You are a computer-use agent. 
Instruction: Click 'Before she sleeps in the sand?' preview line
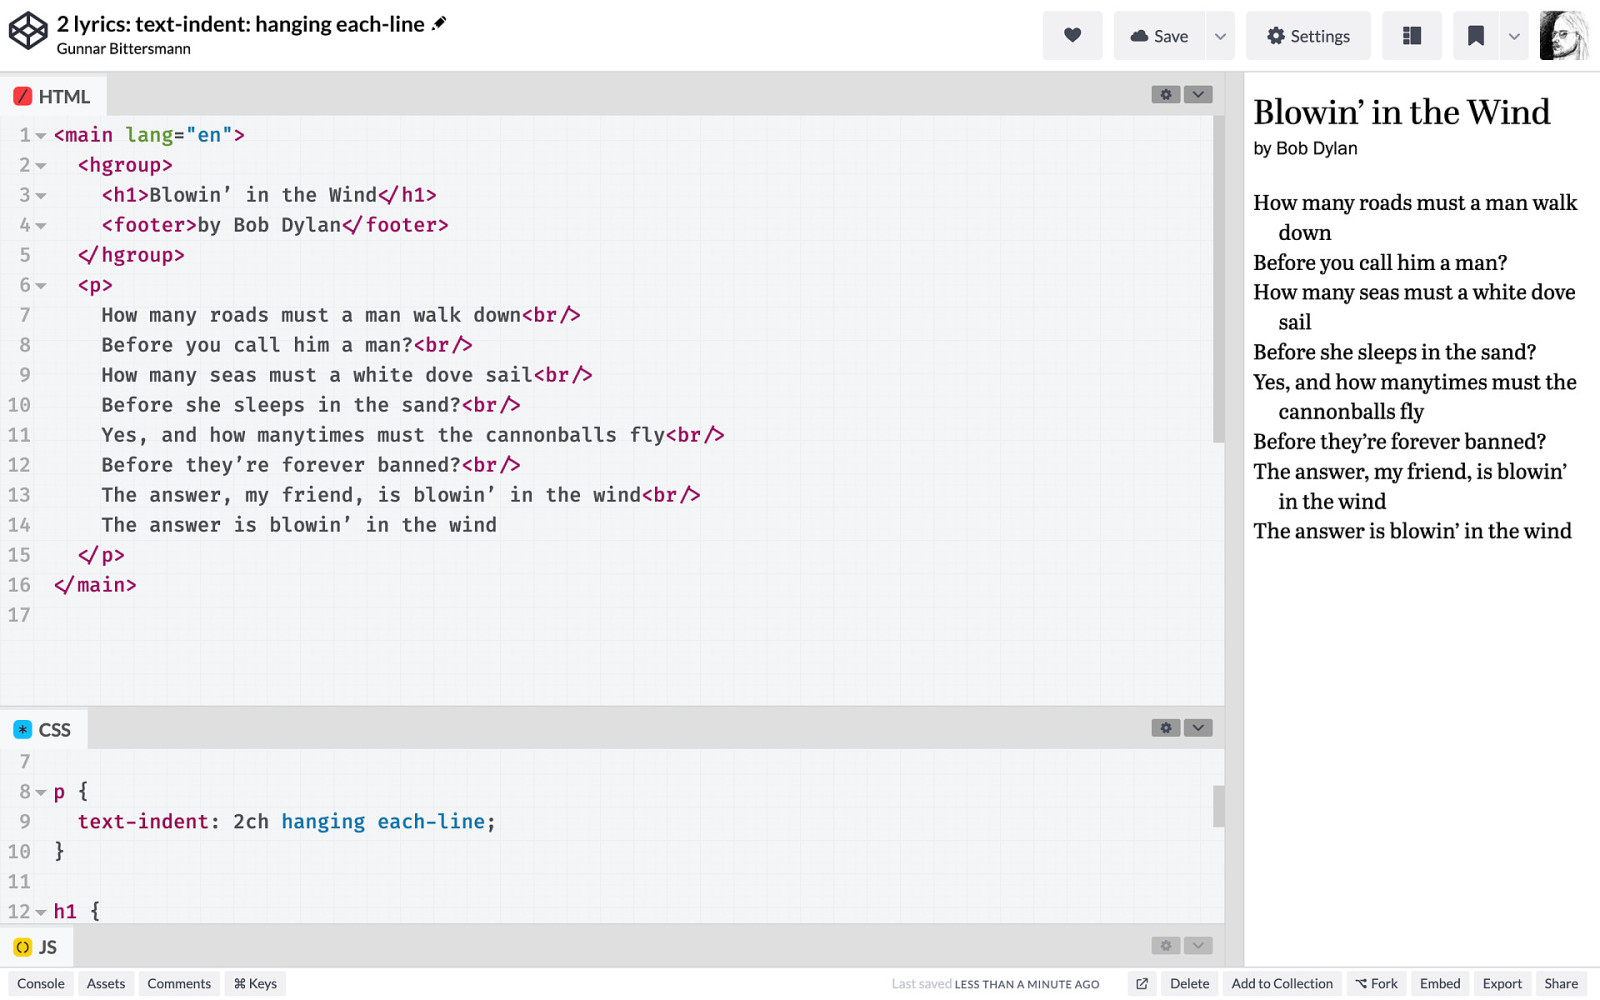click(1394, 352)
